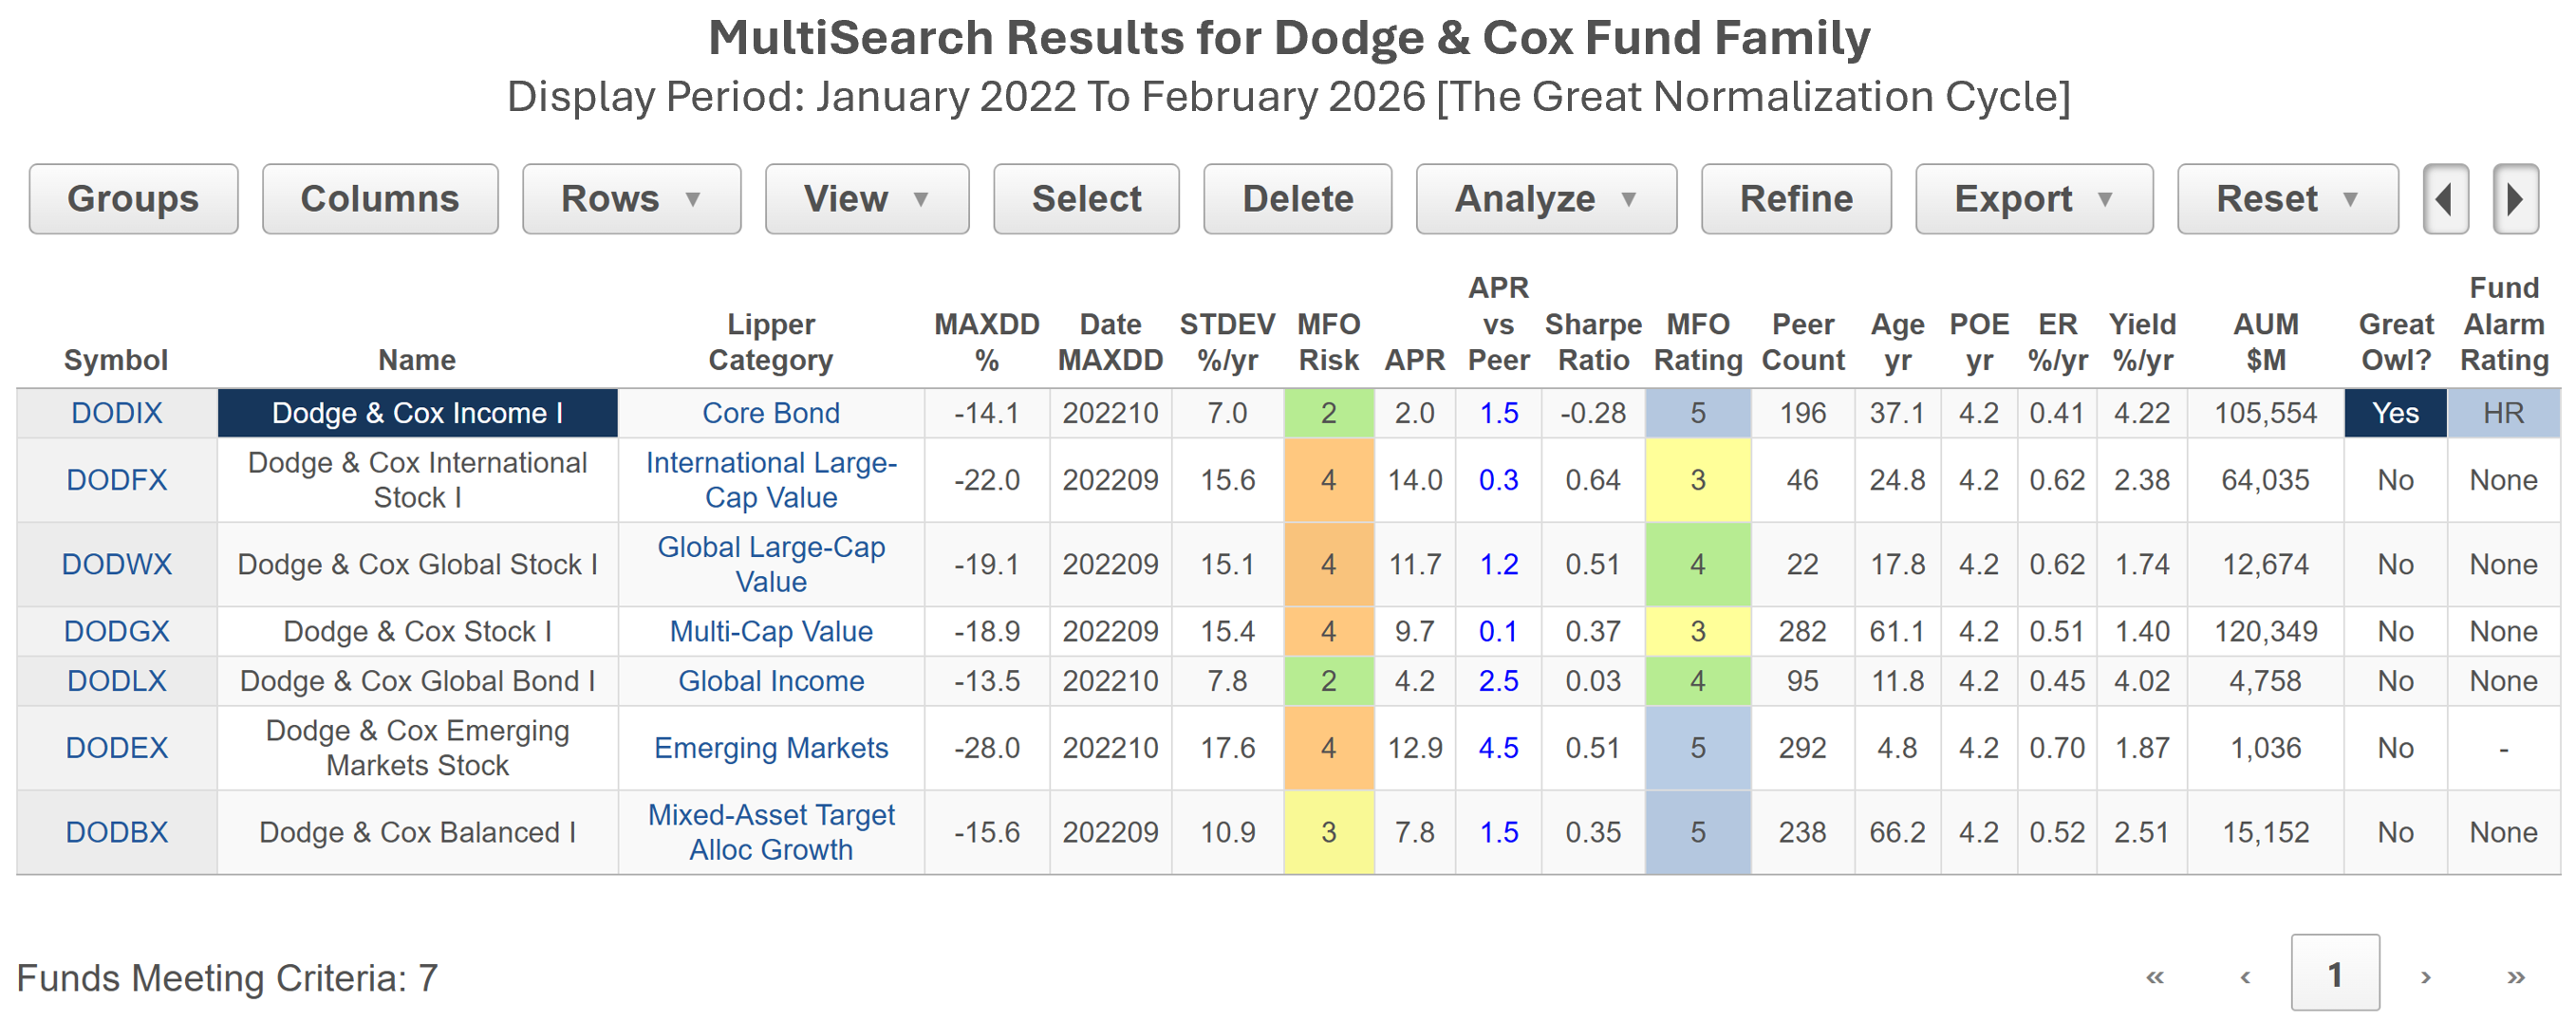Image resolution: width=2576 pixels, height=1021 pixels.
Task: Open the DODIX symbol link
Action: coord(116,413)
